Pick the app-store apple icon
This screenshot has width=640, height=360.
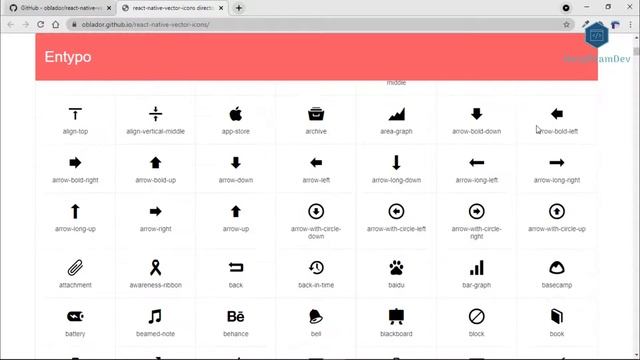coord(236,114)
